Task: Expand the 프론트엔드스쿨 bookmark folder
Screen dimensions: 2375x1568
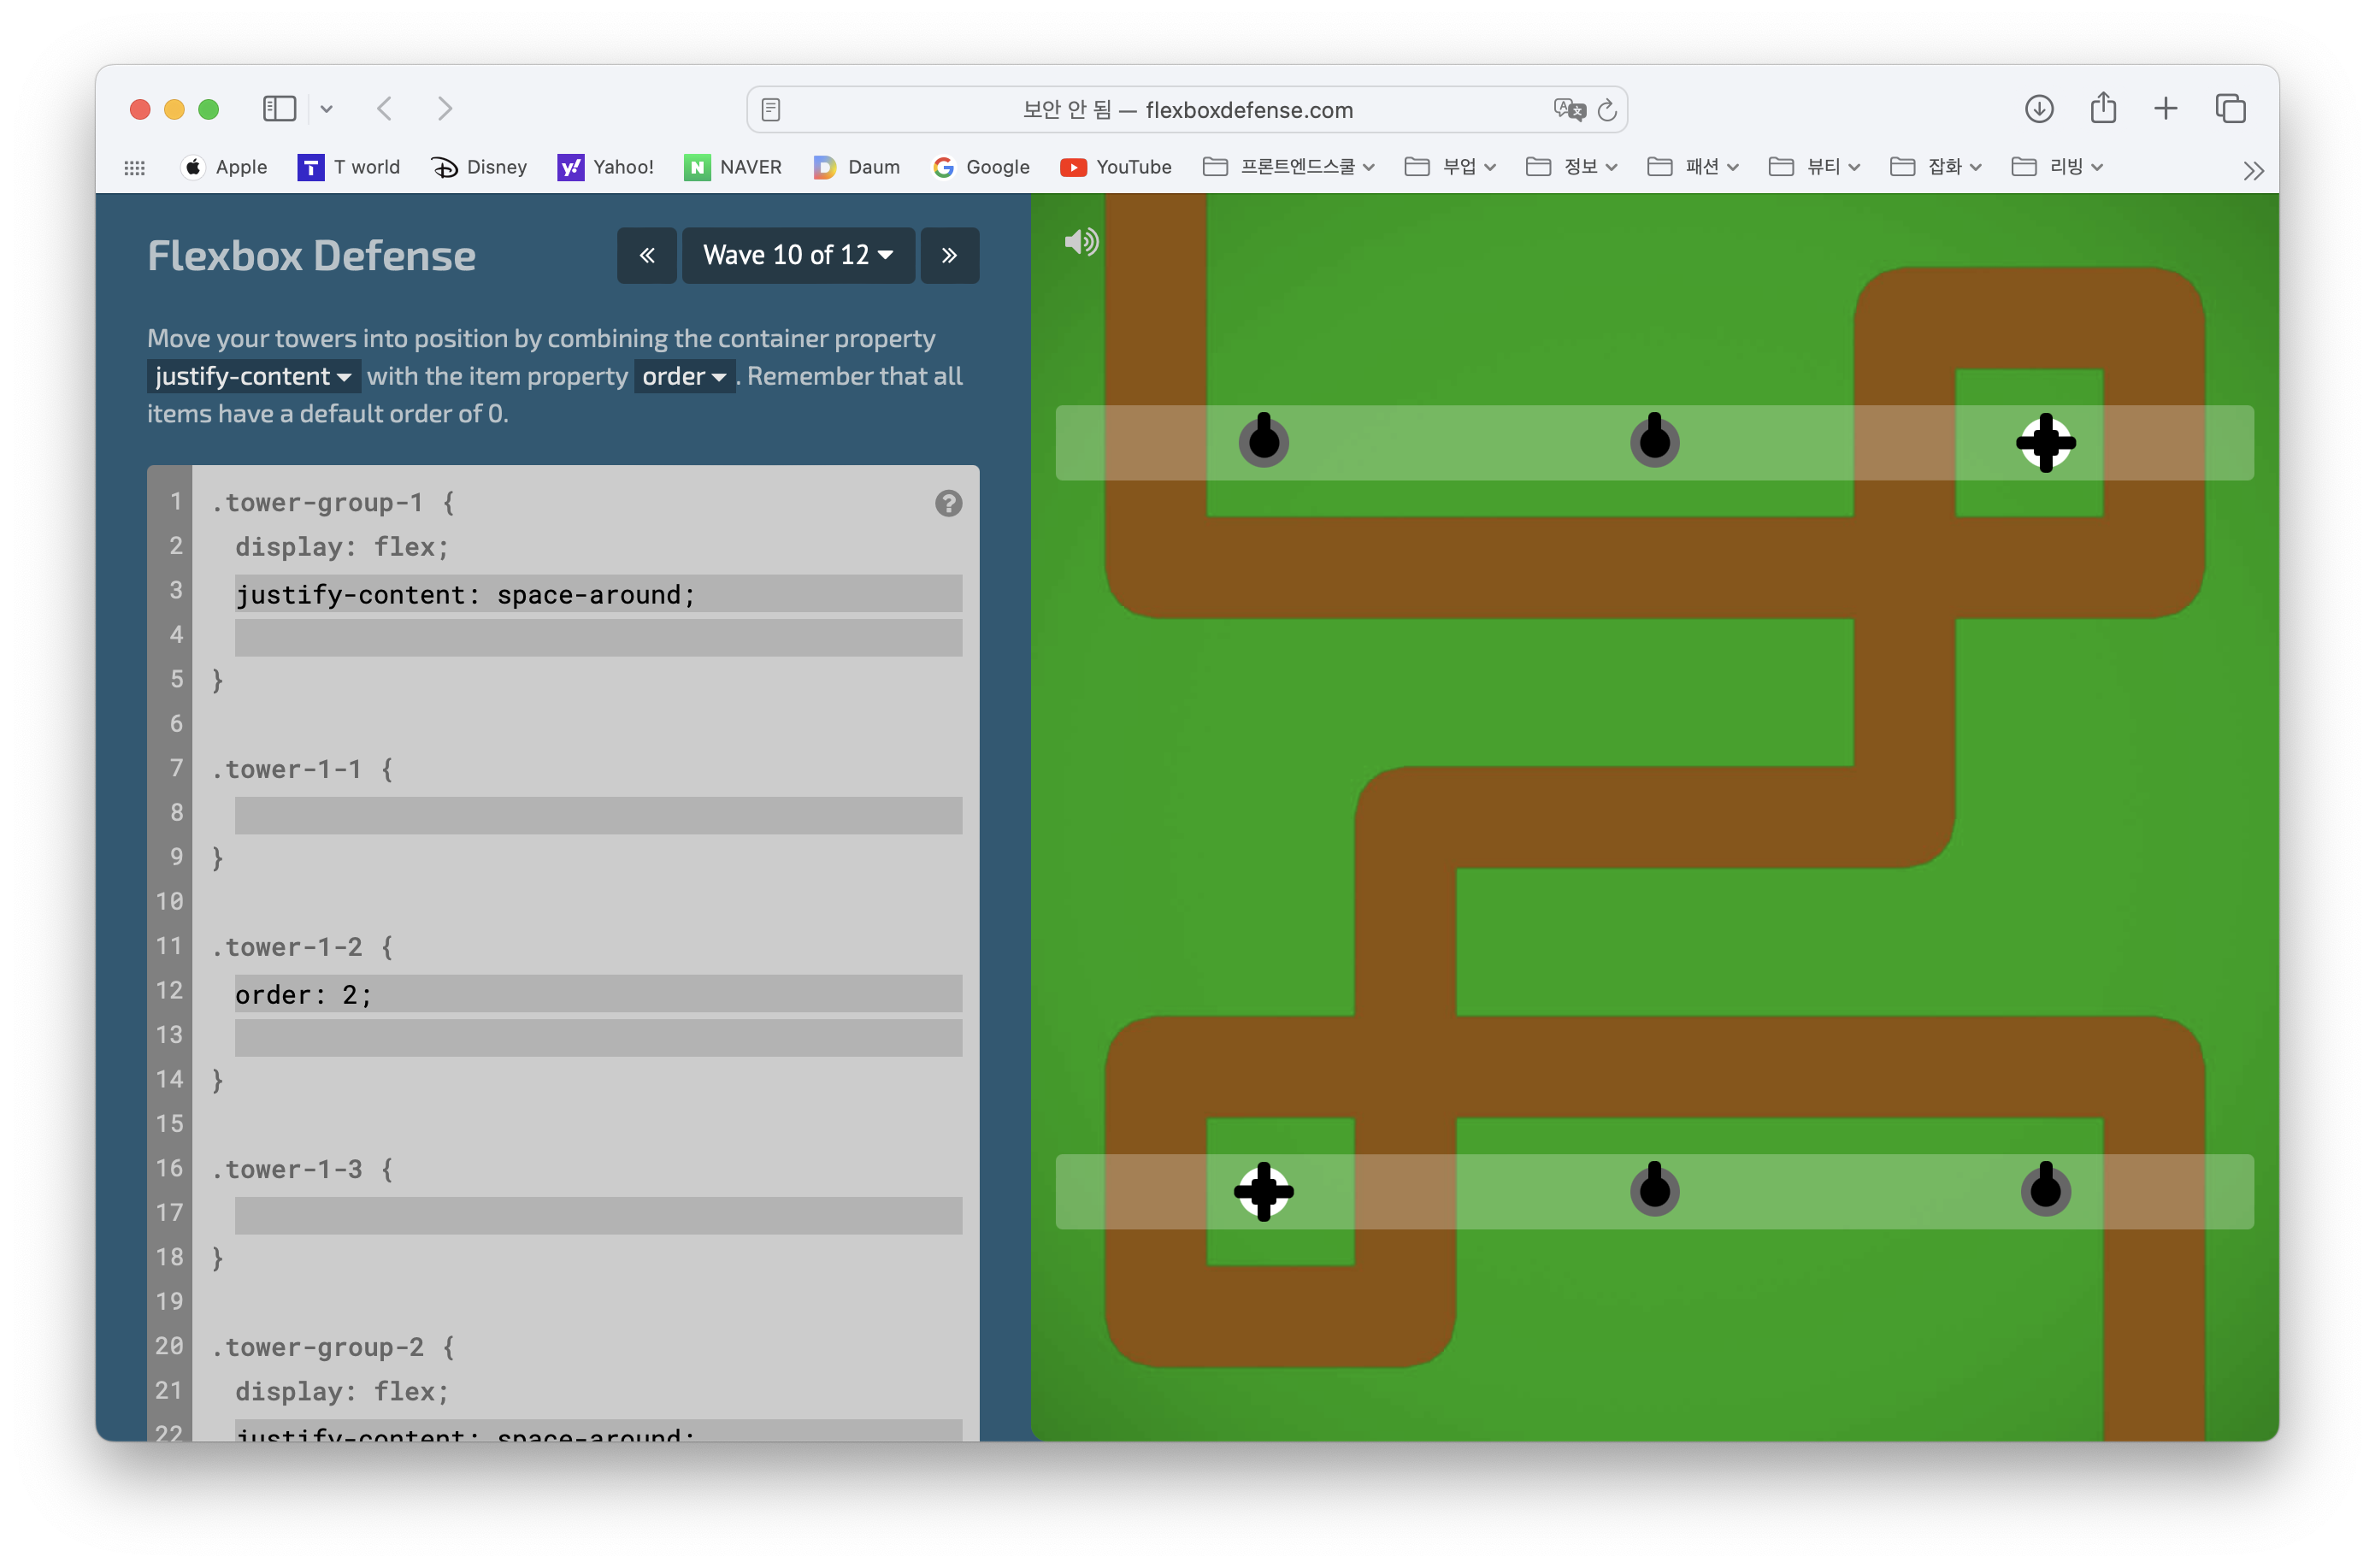Action: tap(1289, 167)
